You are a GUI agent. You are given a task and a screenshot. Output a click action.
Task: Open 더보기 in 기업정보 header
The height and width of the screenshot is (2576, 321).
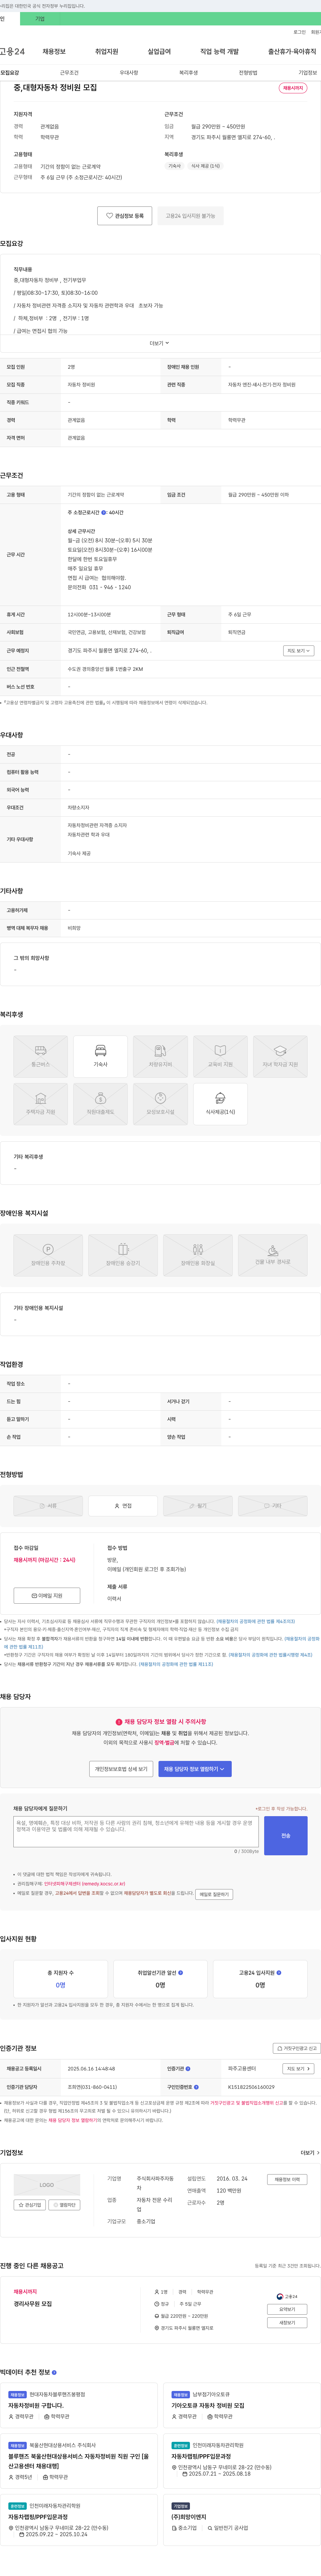tap(310, 2153)
